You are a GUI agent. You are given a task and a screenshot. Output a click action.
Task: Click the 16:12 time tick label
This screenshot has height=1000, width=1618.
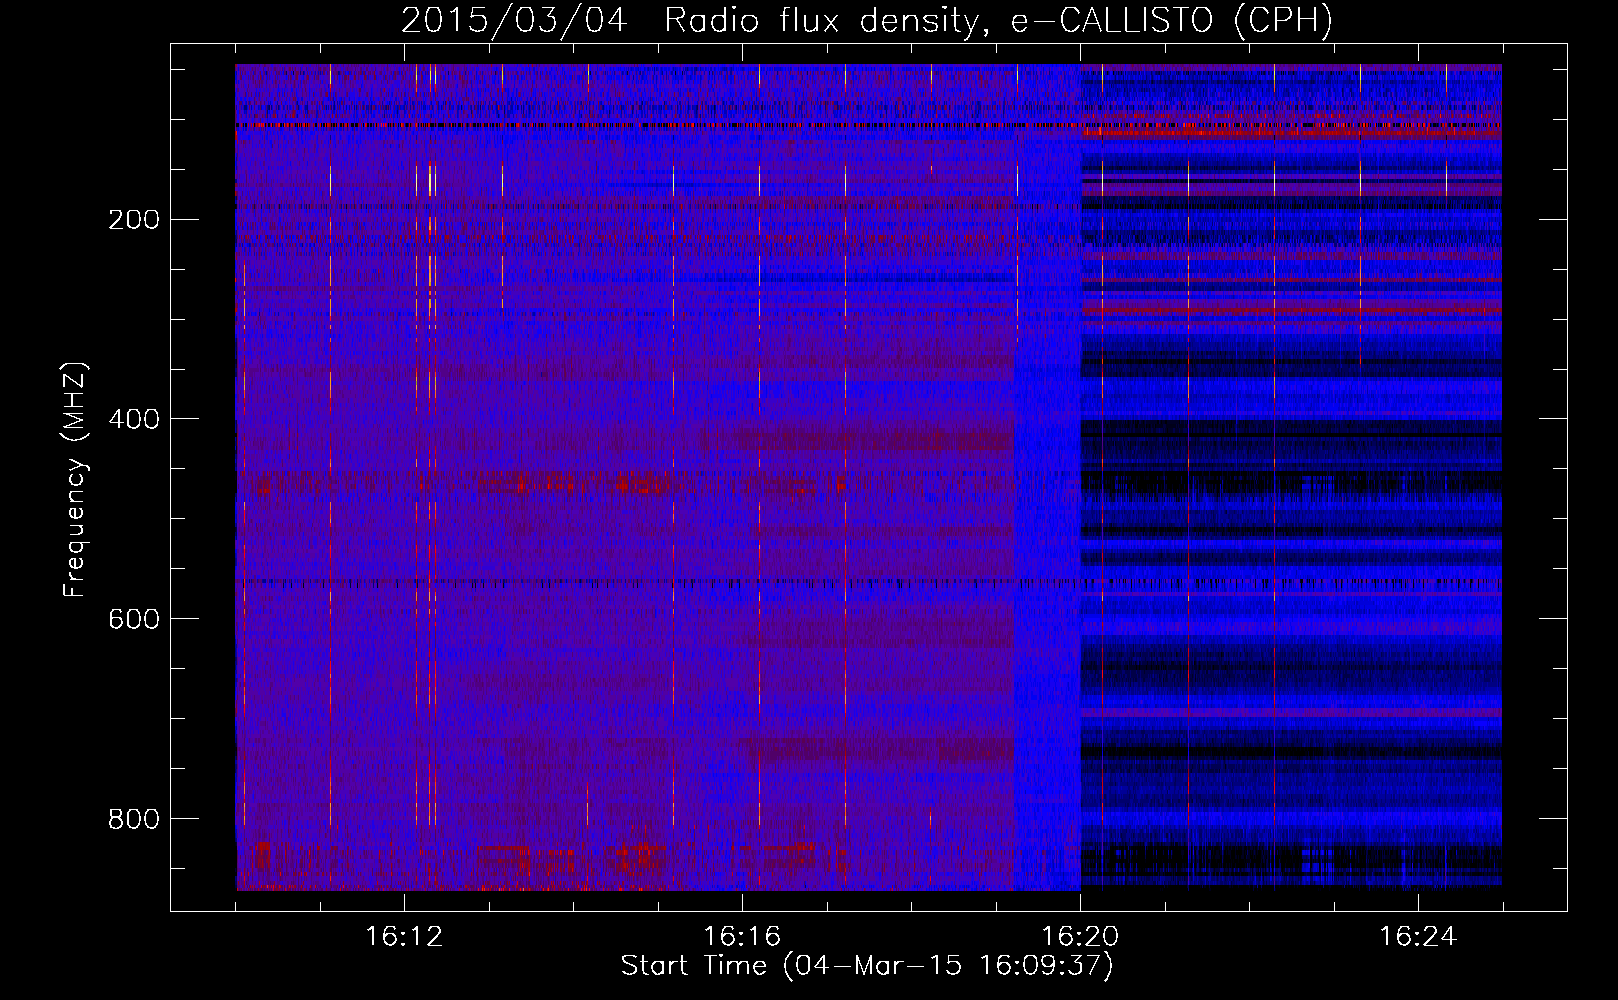[x=404, y=937]
